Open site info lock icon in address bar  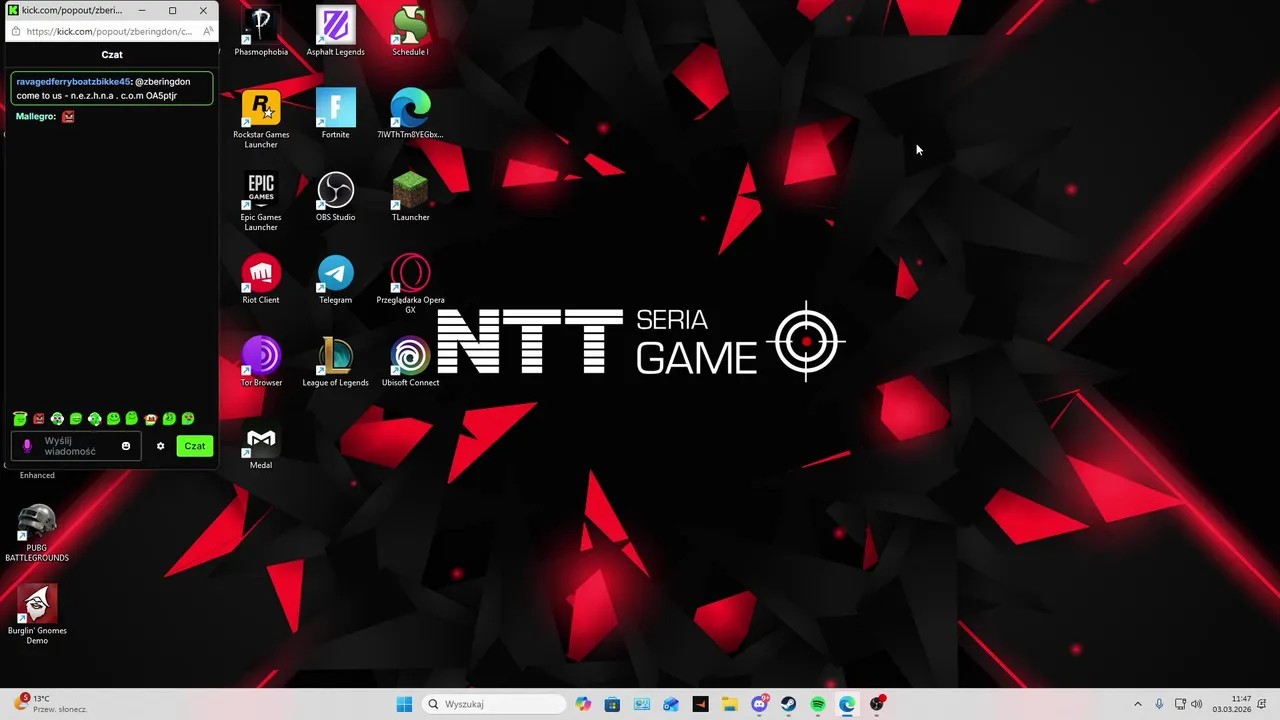16,31
